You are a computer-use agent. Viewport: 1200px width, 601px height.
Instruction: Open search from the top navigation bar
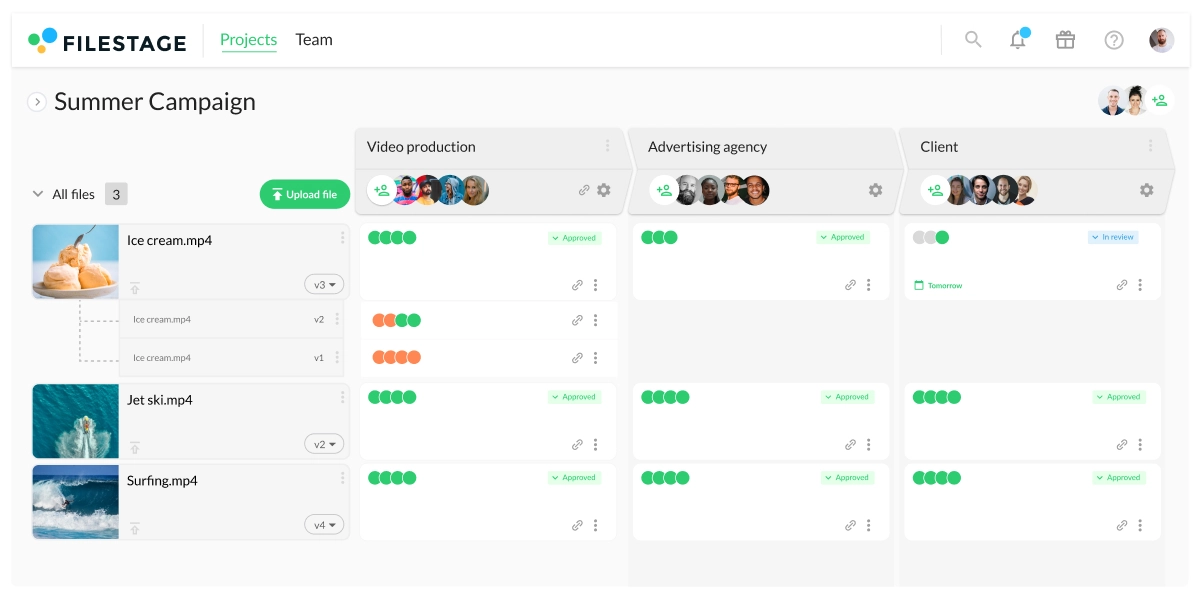pyautogui.click(x=972, y=40)
